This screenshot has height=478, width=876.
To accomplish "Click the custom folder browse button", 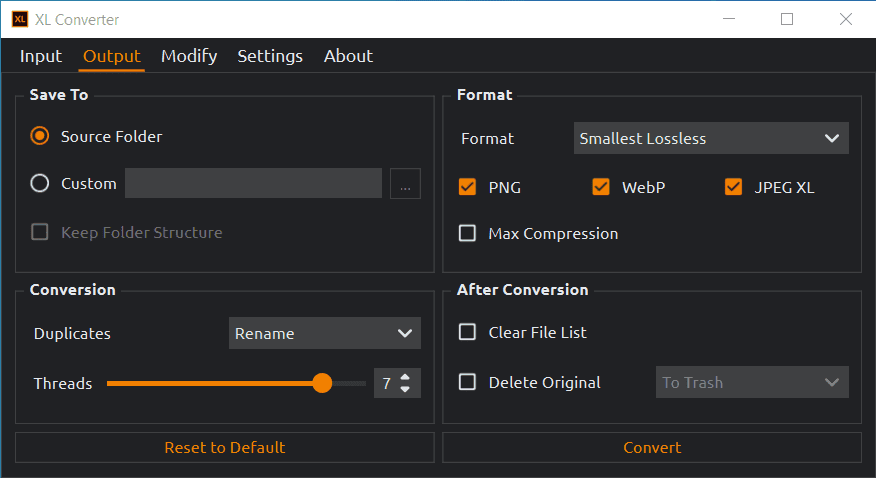I will click(405, 184).
